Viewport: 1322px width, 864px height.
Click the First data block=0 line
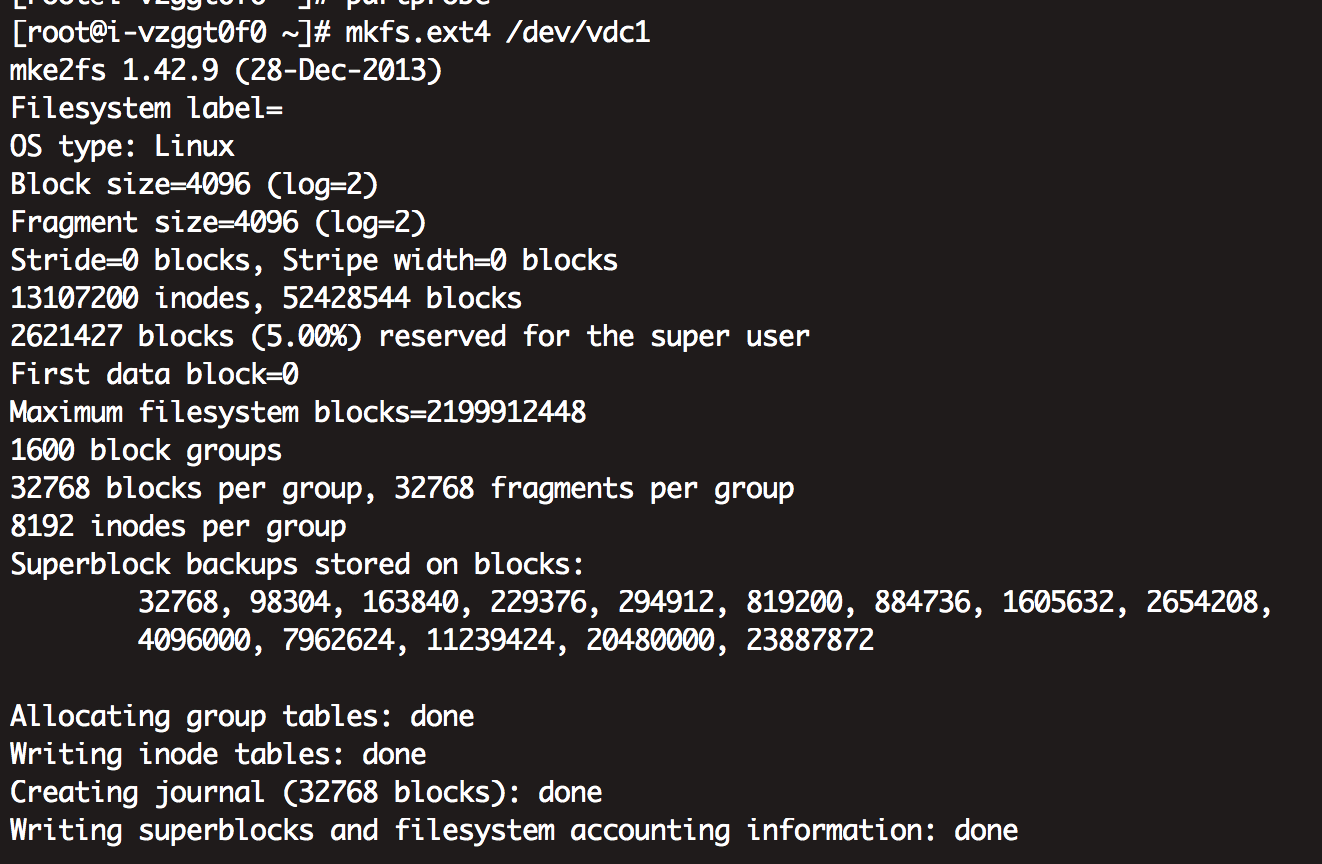click(155, 374)
